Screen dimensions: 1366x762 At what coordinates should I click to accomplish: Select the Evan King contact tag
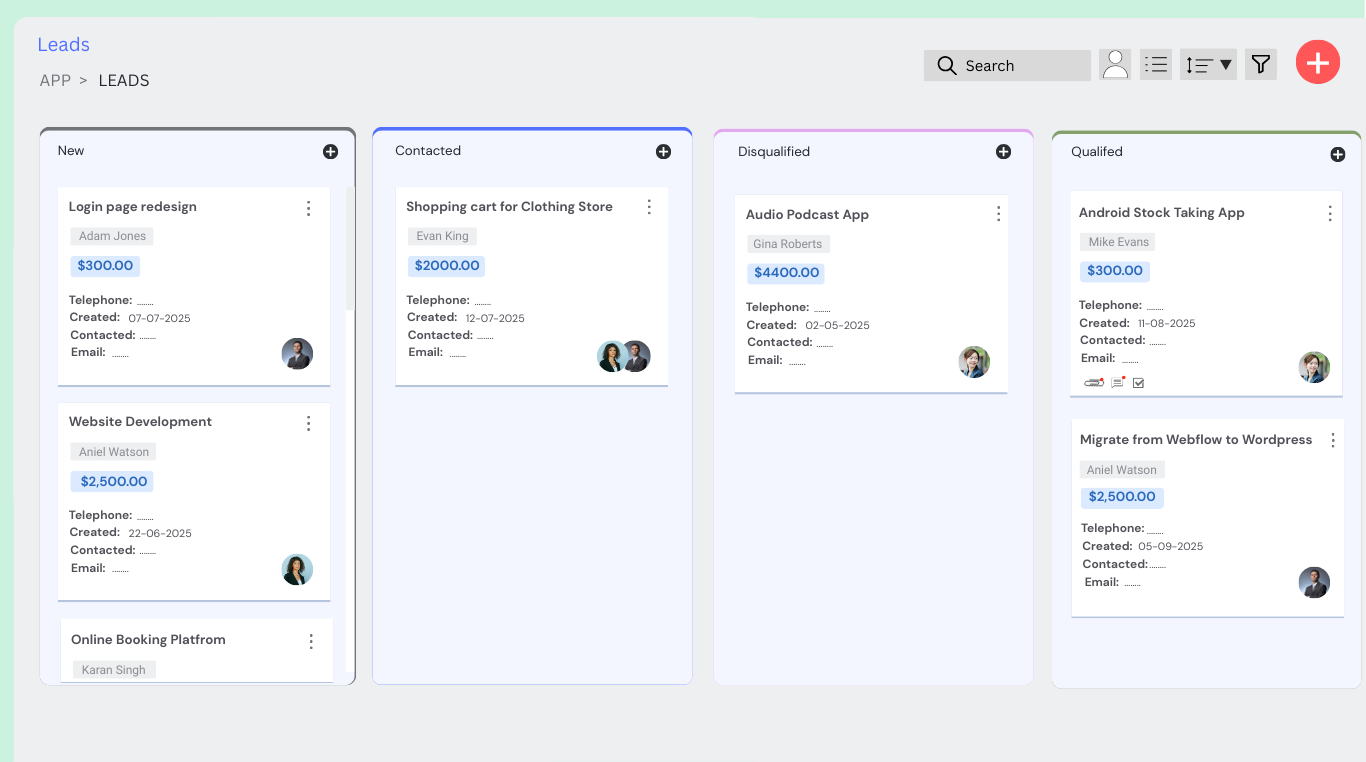coord(442,236)
